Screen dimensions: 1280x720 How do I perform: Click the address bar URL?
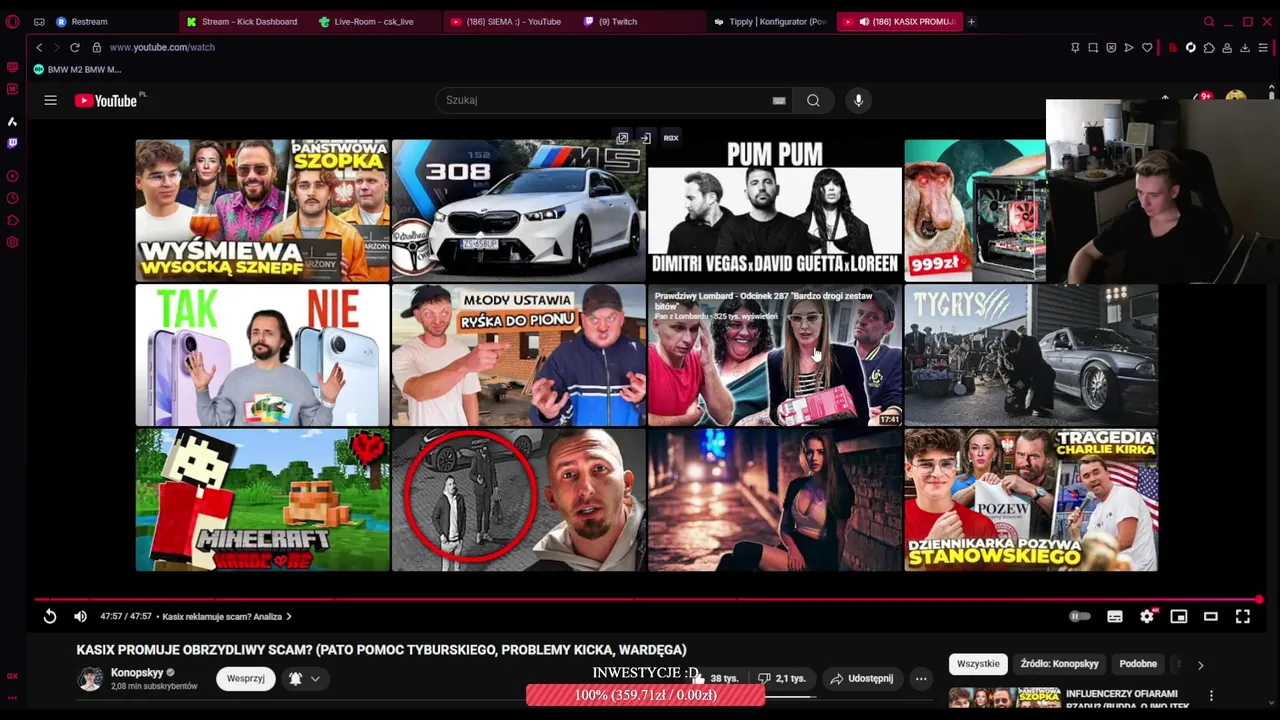[162, 47]
